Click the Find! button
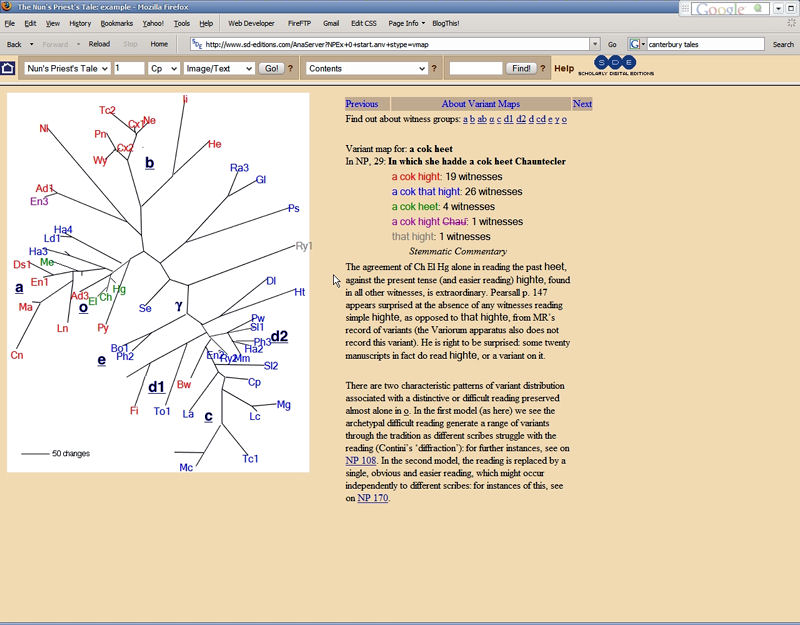 tap(520, 69)
